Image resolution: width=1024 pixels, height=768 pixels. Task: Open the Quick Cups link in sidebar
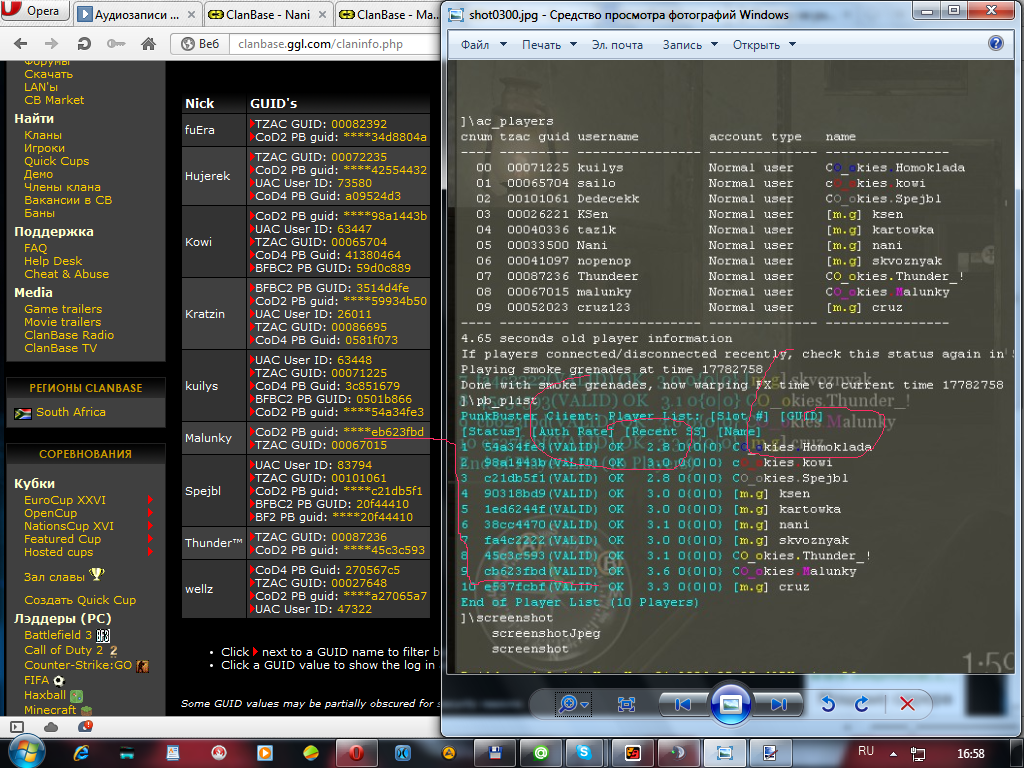56,161
